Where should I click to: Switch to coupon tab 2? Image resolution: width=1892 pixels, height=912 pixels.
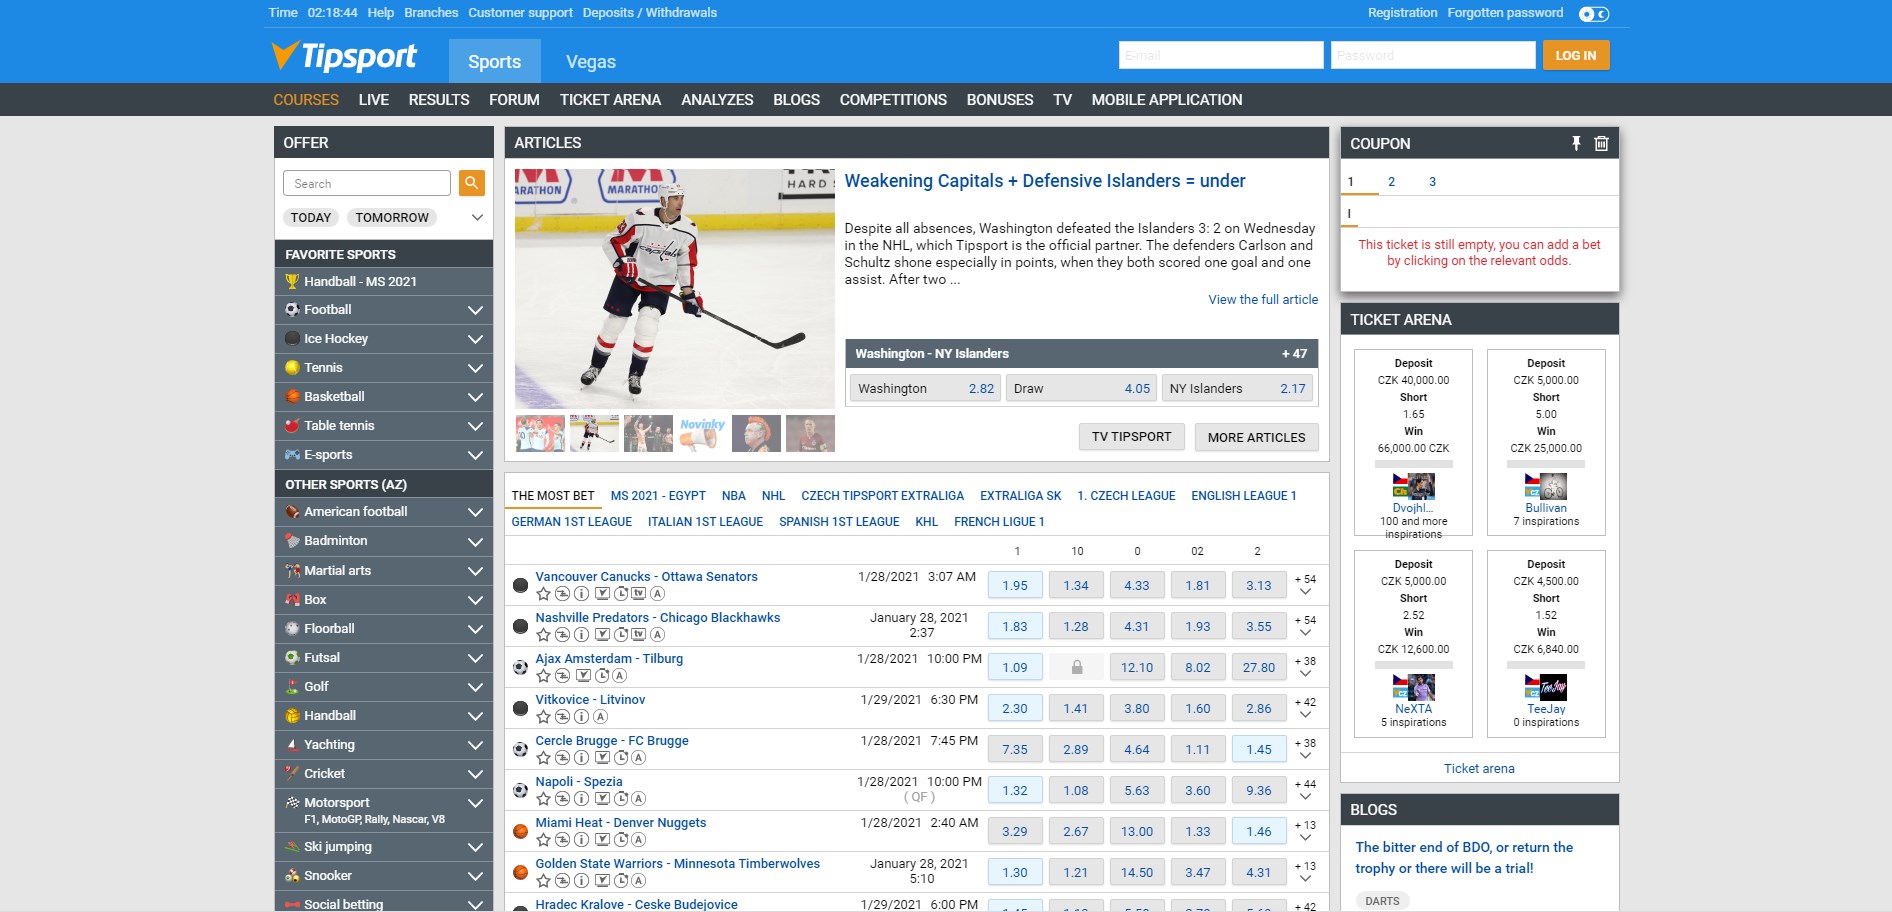point(1391,181)
